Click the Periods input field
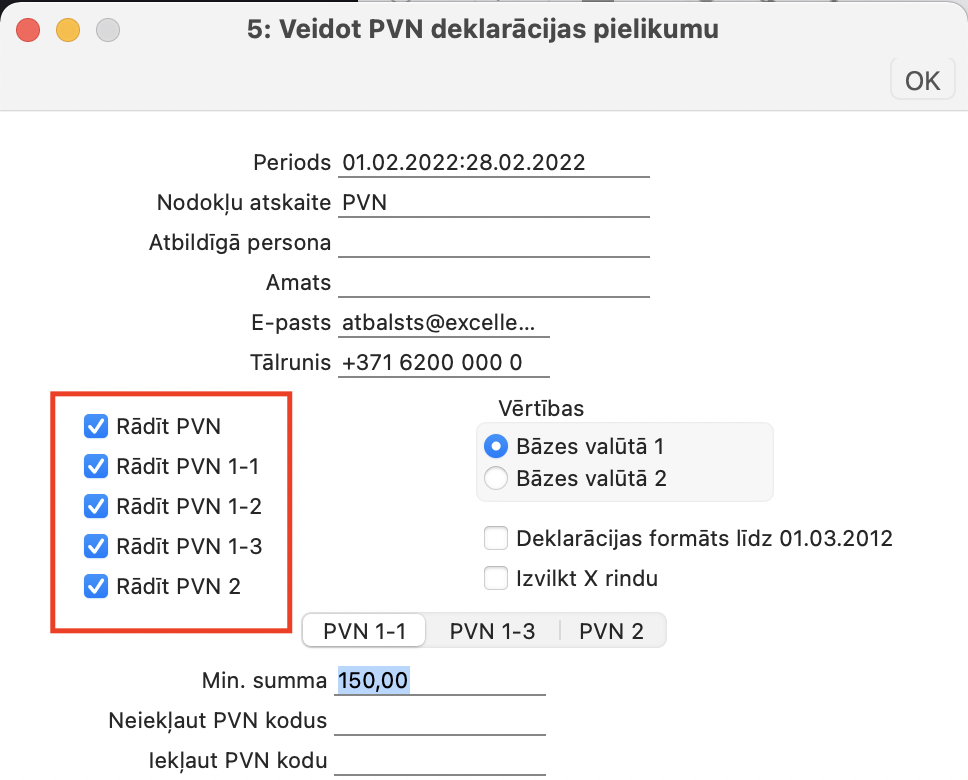968x780 pixels. coord(493,163)
